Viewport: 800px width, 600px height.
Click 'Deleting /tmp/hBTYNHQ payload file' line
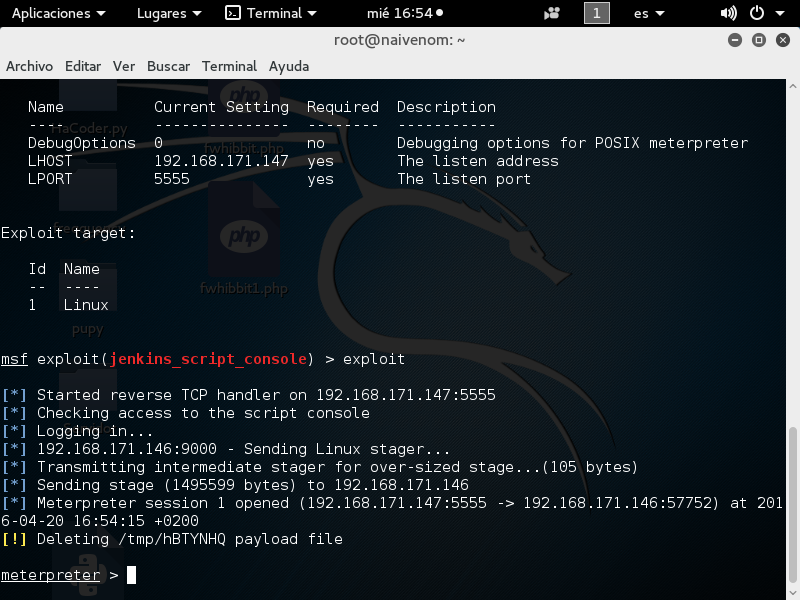click(172, 539)
